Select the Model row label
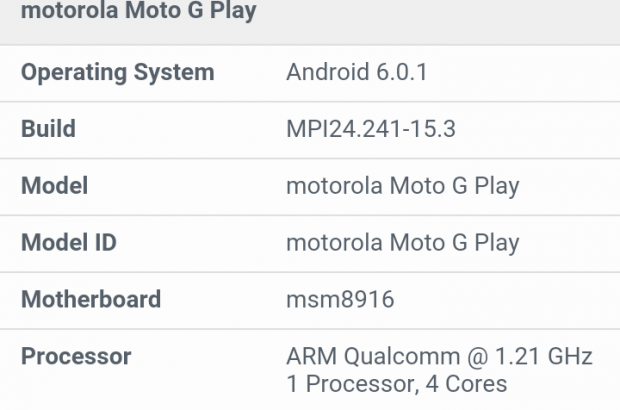The height and width of the screenshot is (410, 620). 54,186
